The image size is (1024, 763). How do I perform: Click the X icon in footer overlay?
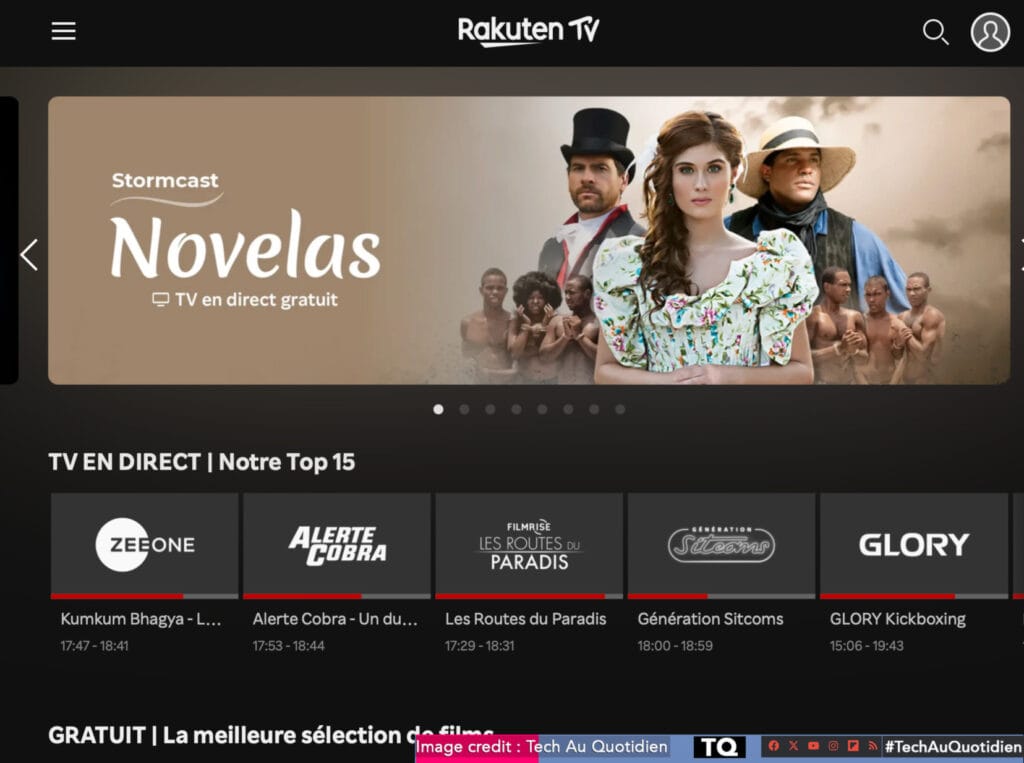click(x=793, y=745)
